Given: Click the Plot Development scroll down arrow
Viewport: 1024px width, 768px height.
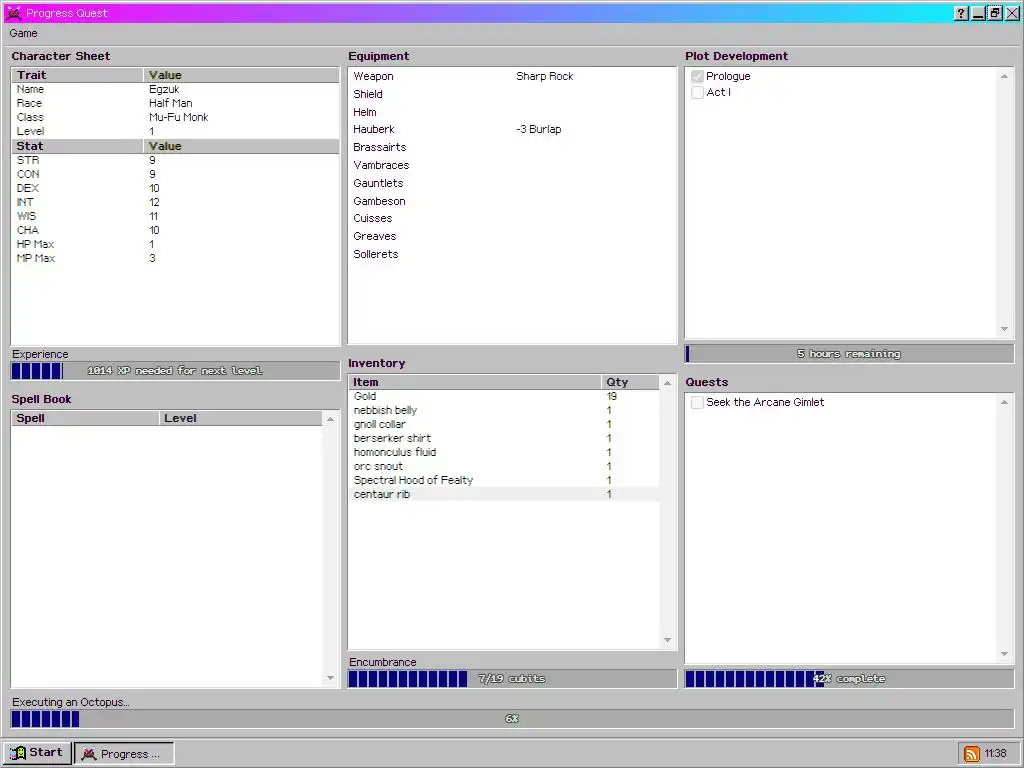Looking at the screenshot, I should click(1004, 329).
